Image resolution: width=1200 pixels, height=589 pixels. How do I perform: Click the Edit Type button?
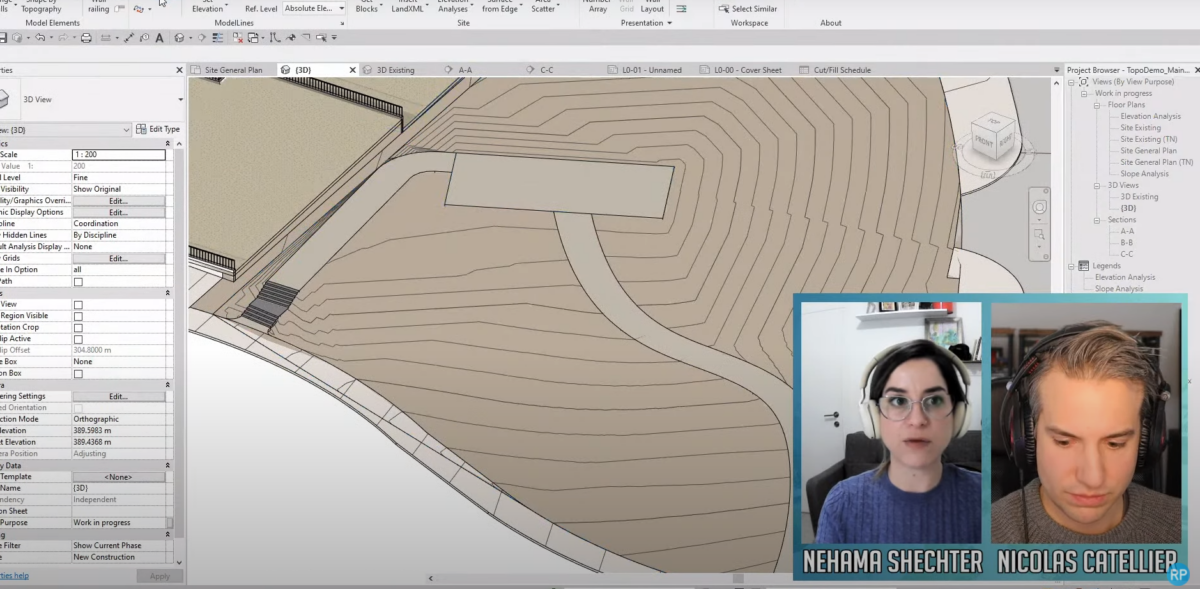pos(158,129)
